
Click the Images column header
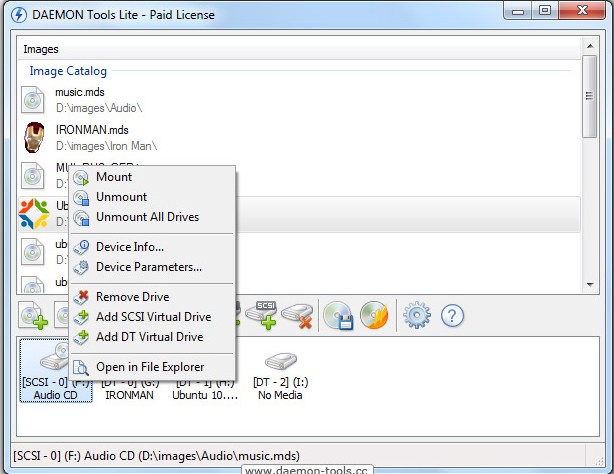[299, 49]
